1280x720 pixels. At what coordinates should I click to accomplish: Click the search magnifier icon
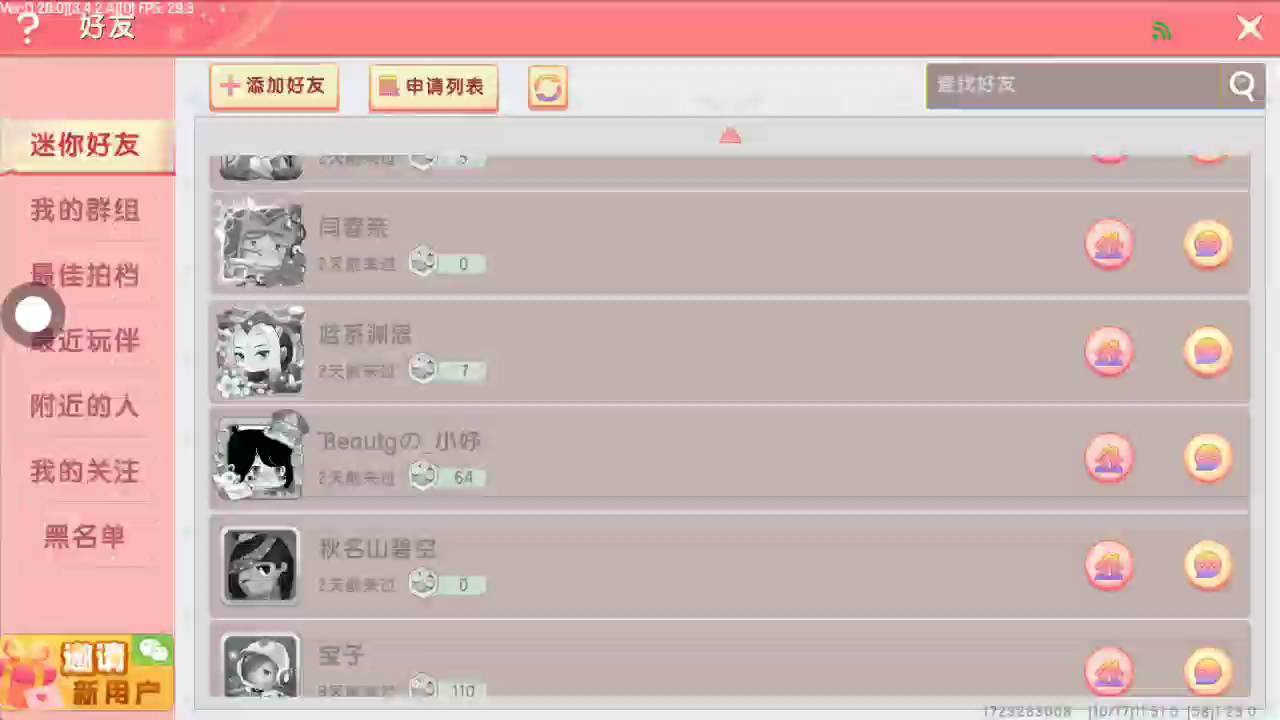tap(1242, 86)
